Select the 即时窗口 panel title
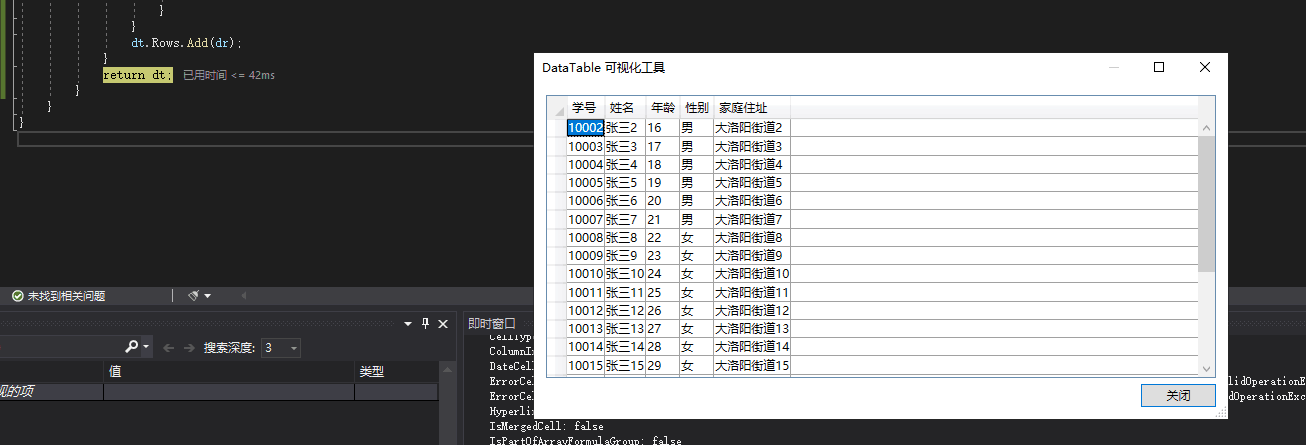 491,323
